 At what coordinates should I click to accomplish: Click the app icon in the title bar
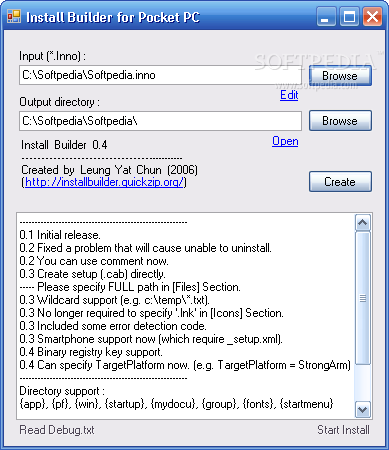tap(14, 16)
